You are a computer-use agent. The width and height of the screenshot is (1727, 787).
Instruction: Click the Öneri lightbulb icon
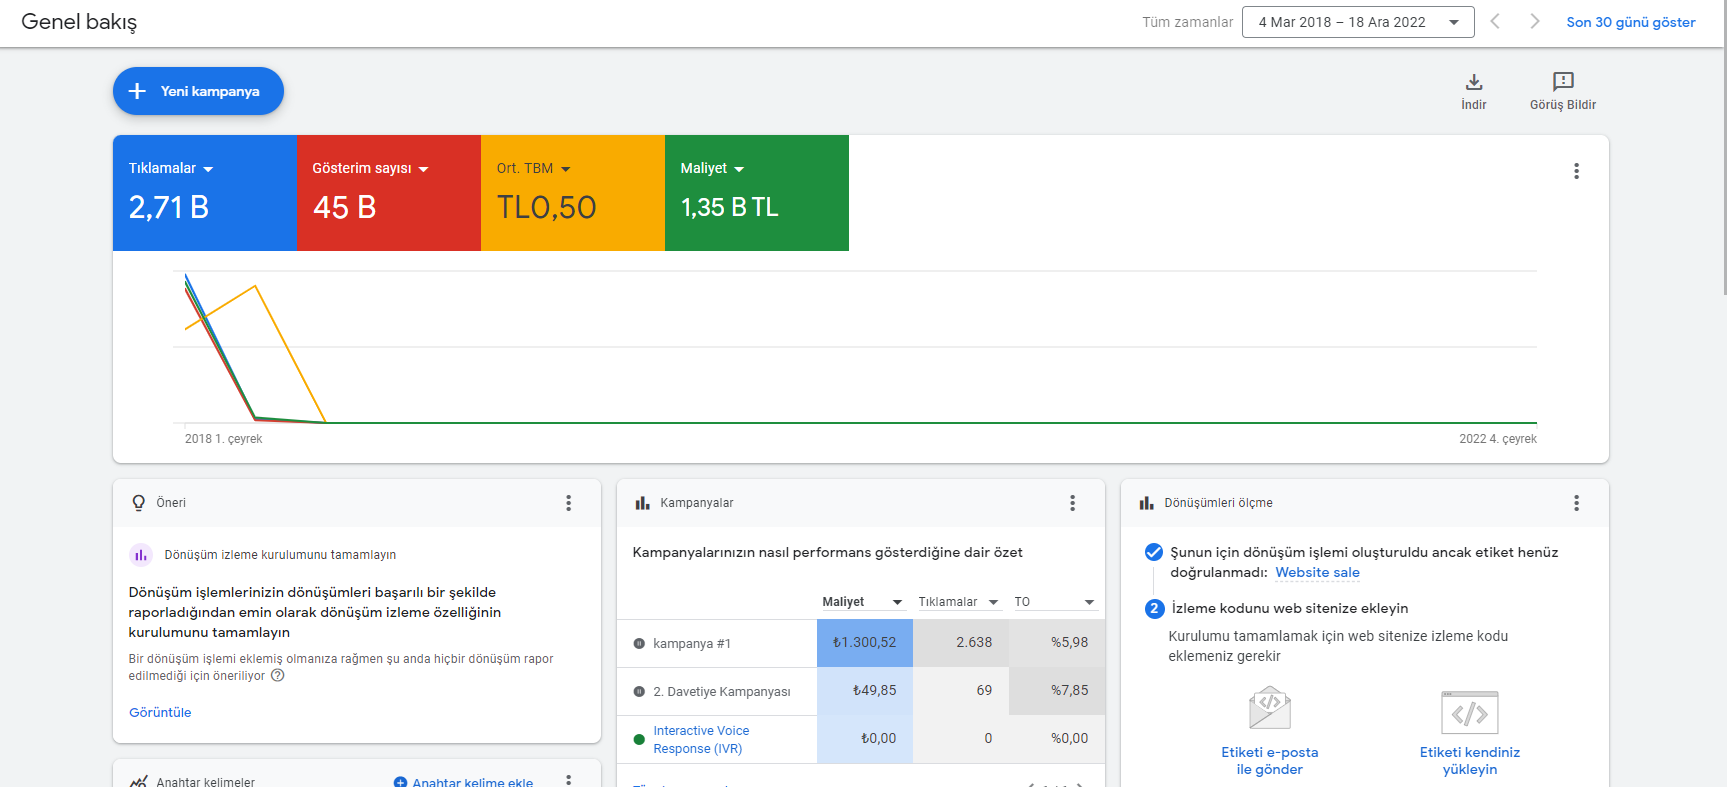pos(139,503)
